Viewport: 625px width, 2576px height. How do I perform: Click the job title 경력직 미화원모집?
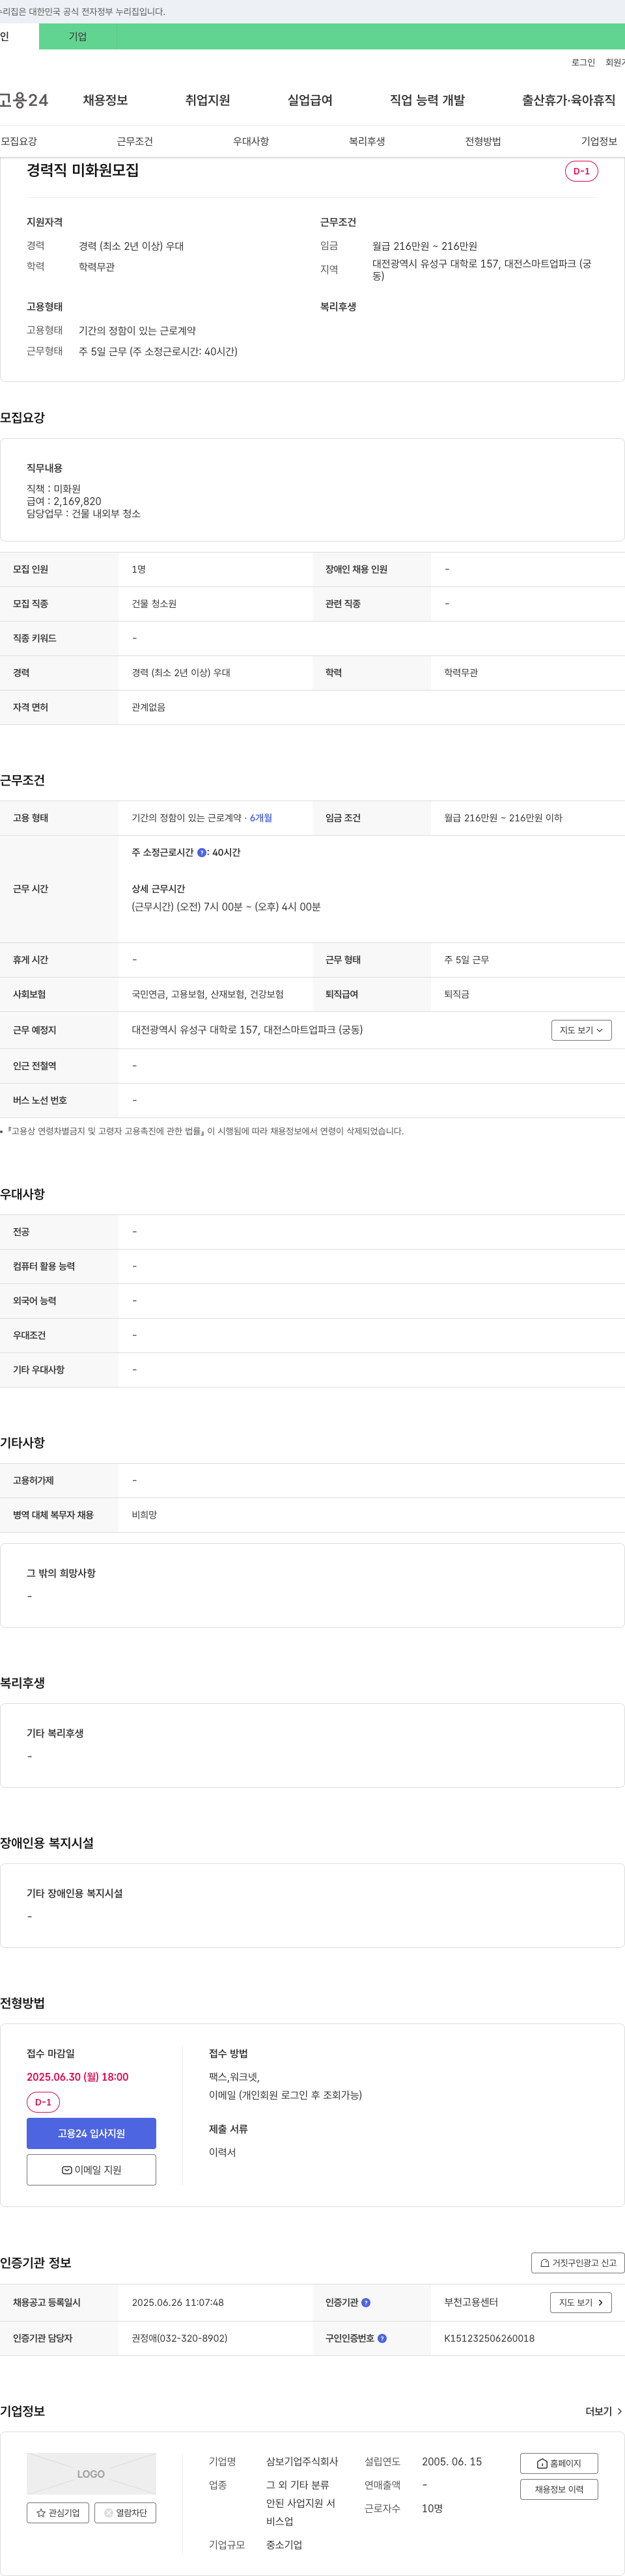tap(83, 170)
